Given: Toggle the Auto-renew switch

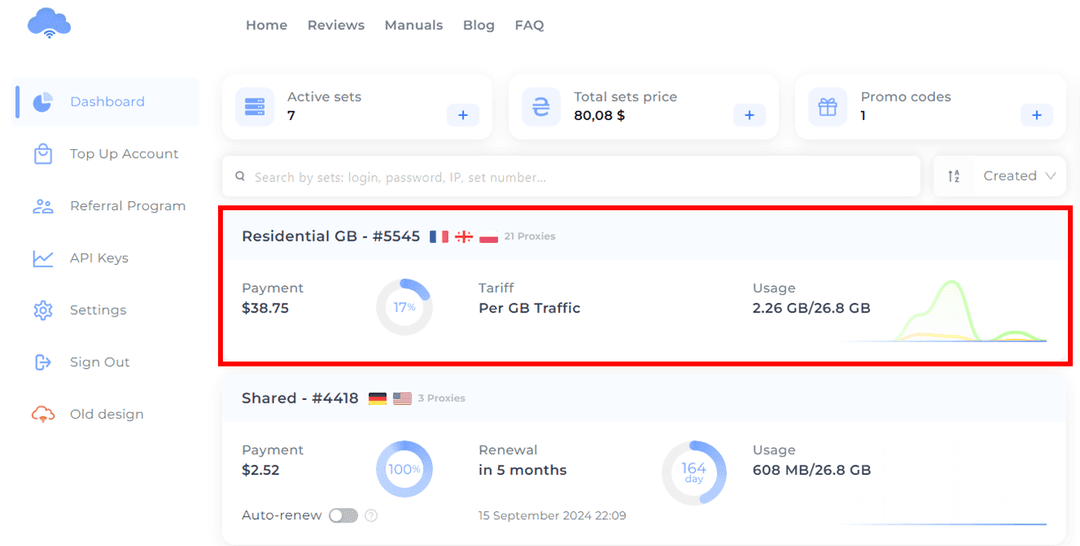Looking at the screenshot, I should tap(343, 516).
